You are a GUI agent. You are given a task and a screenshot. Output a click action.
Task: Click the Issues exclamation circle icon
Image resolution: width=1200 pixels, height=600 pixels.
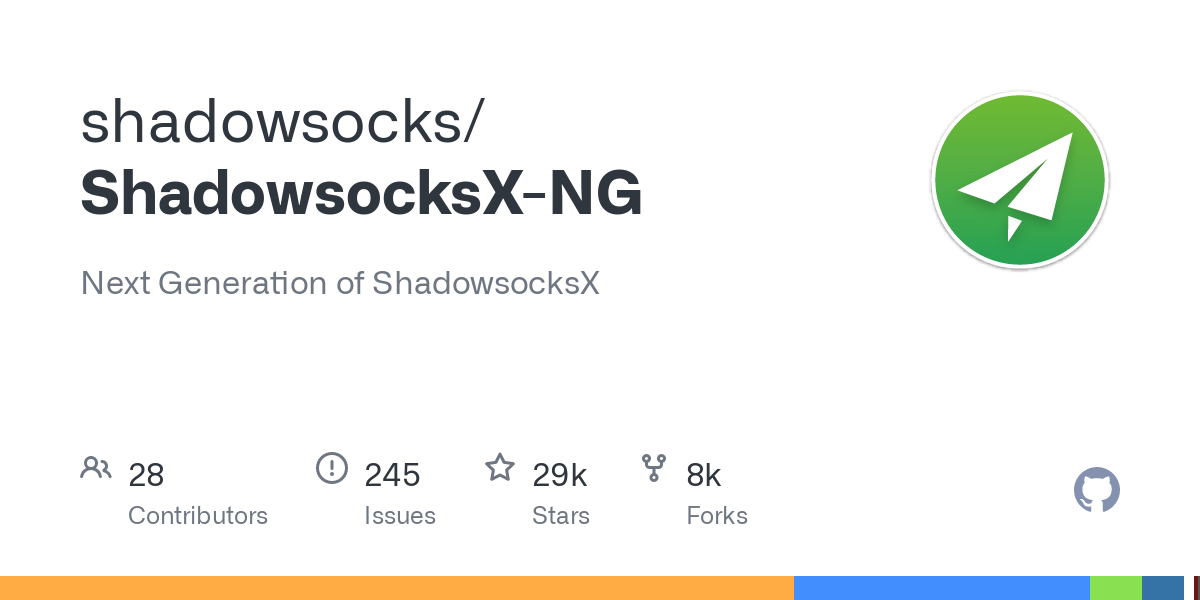(332, 468)
